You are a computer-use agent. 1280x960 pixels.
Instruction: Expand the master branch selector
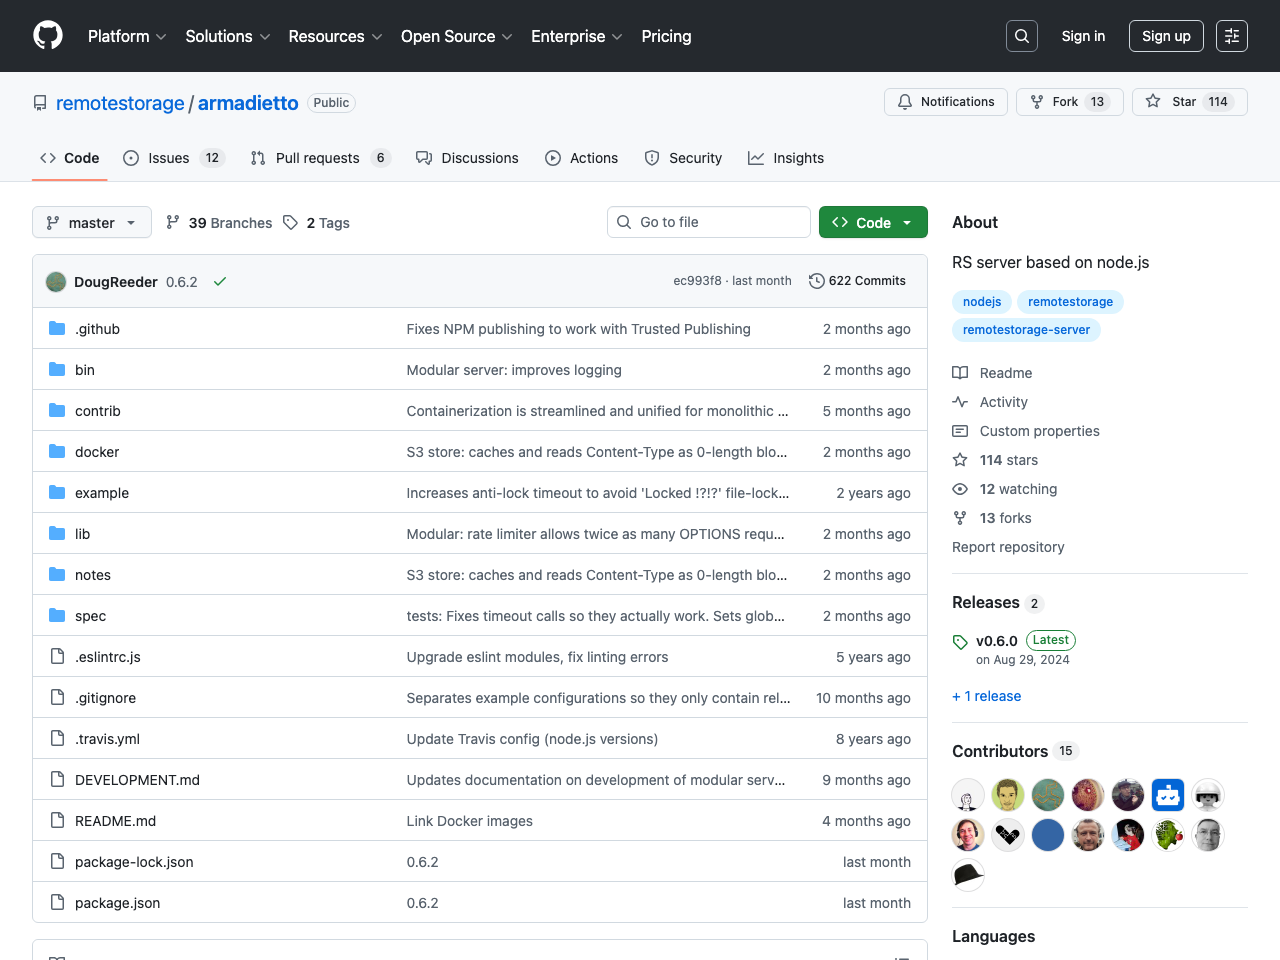point(91,222)
